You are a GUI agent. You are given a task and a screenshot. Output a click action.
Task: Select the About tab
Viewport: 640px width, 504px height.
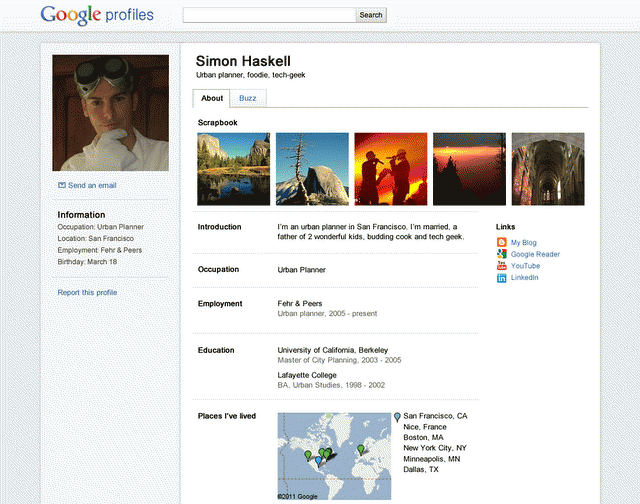212,98
